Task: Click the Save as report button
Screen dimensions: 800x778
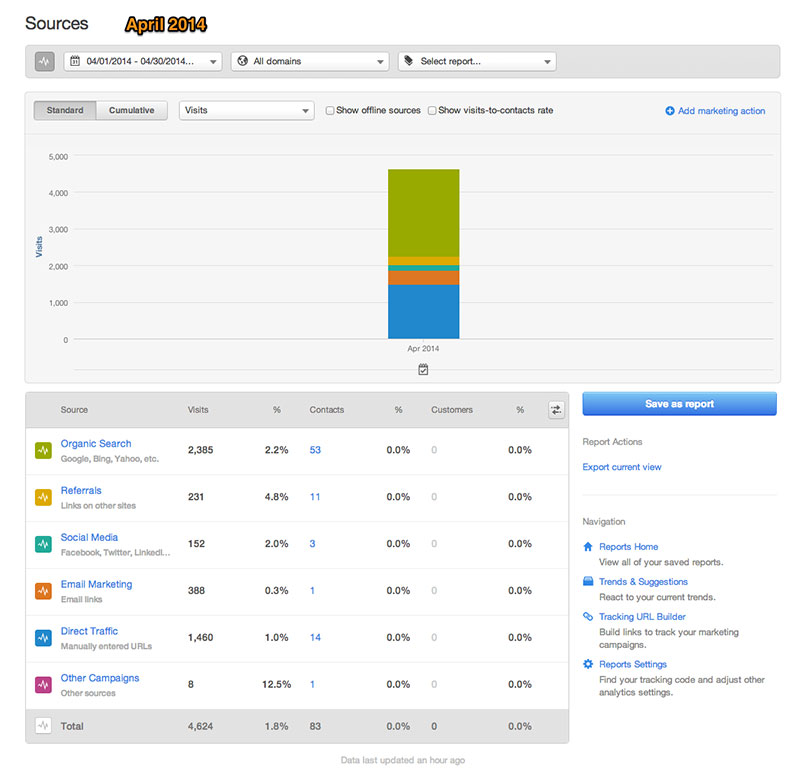Action: pyautogui.click(x=679, y=404)
